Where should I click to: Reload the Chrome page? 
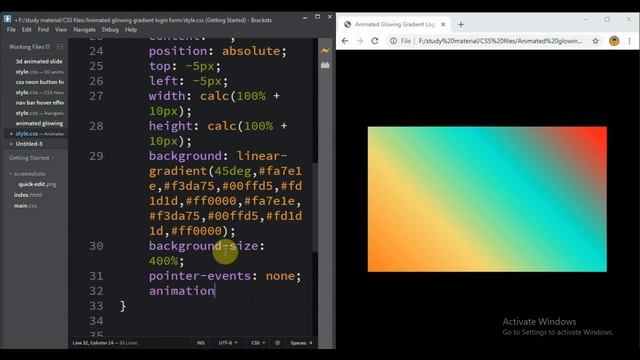375,41
